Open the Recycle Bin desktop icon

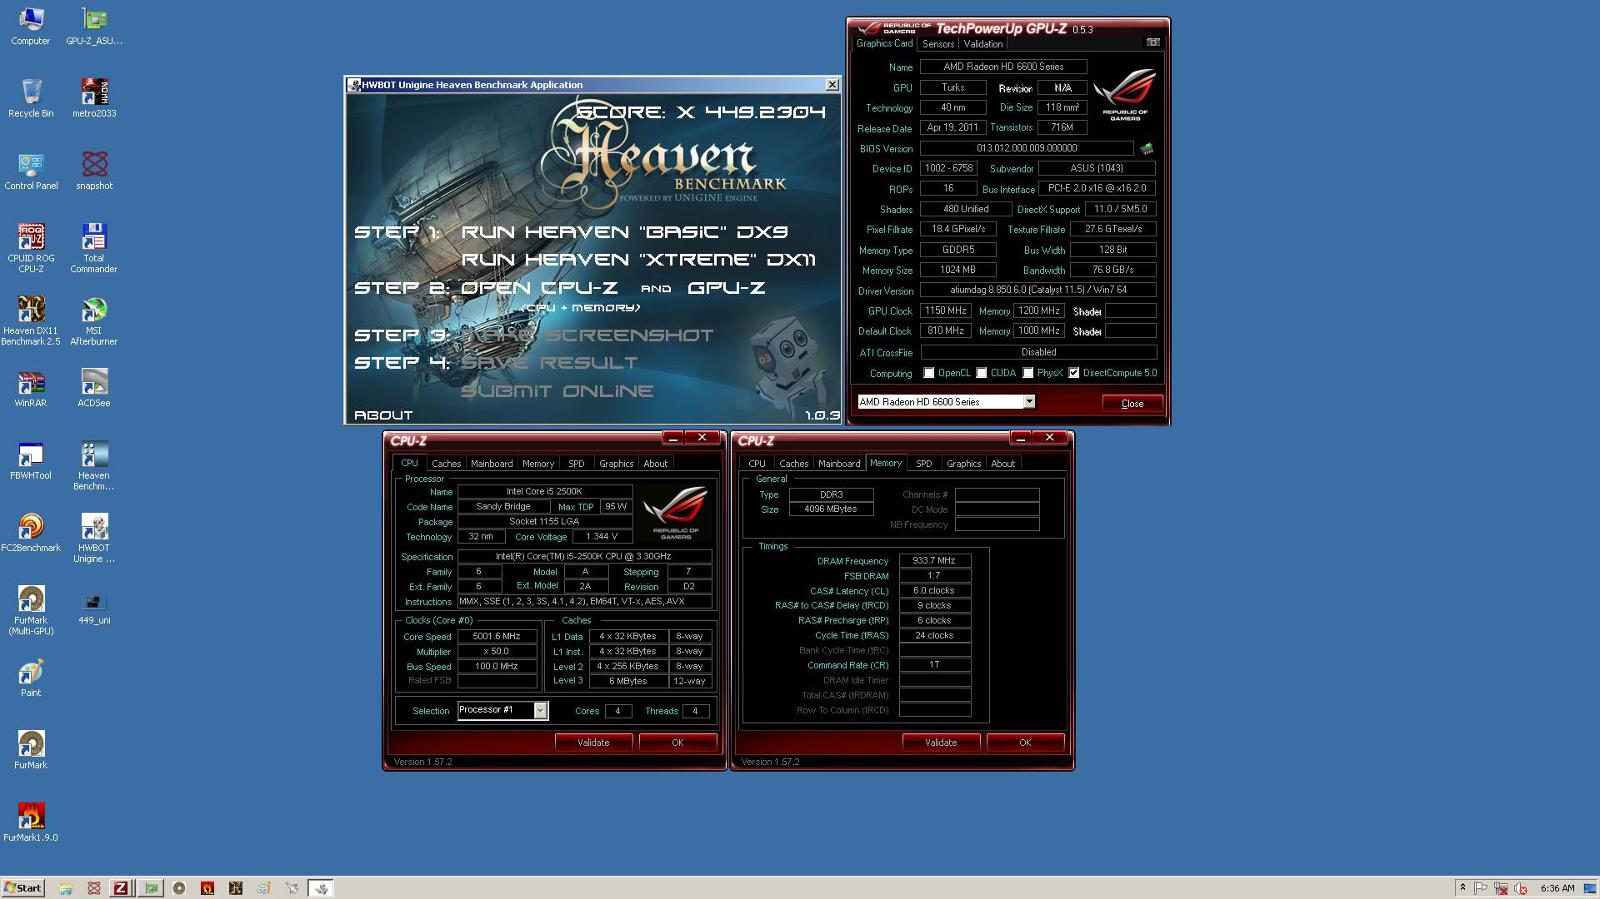pos(31,98)
